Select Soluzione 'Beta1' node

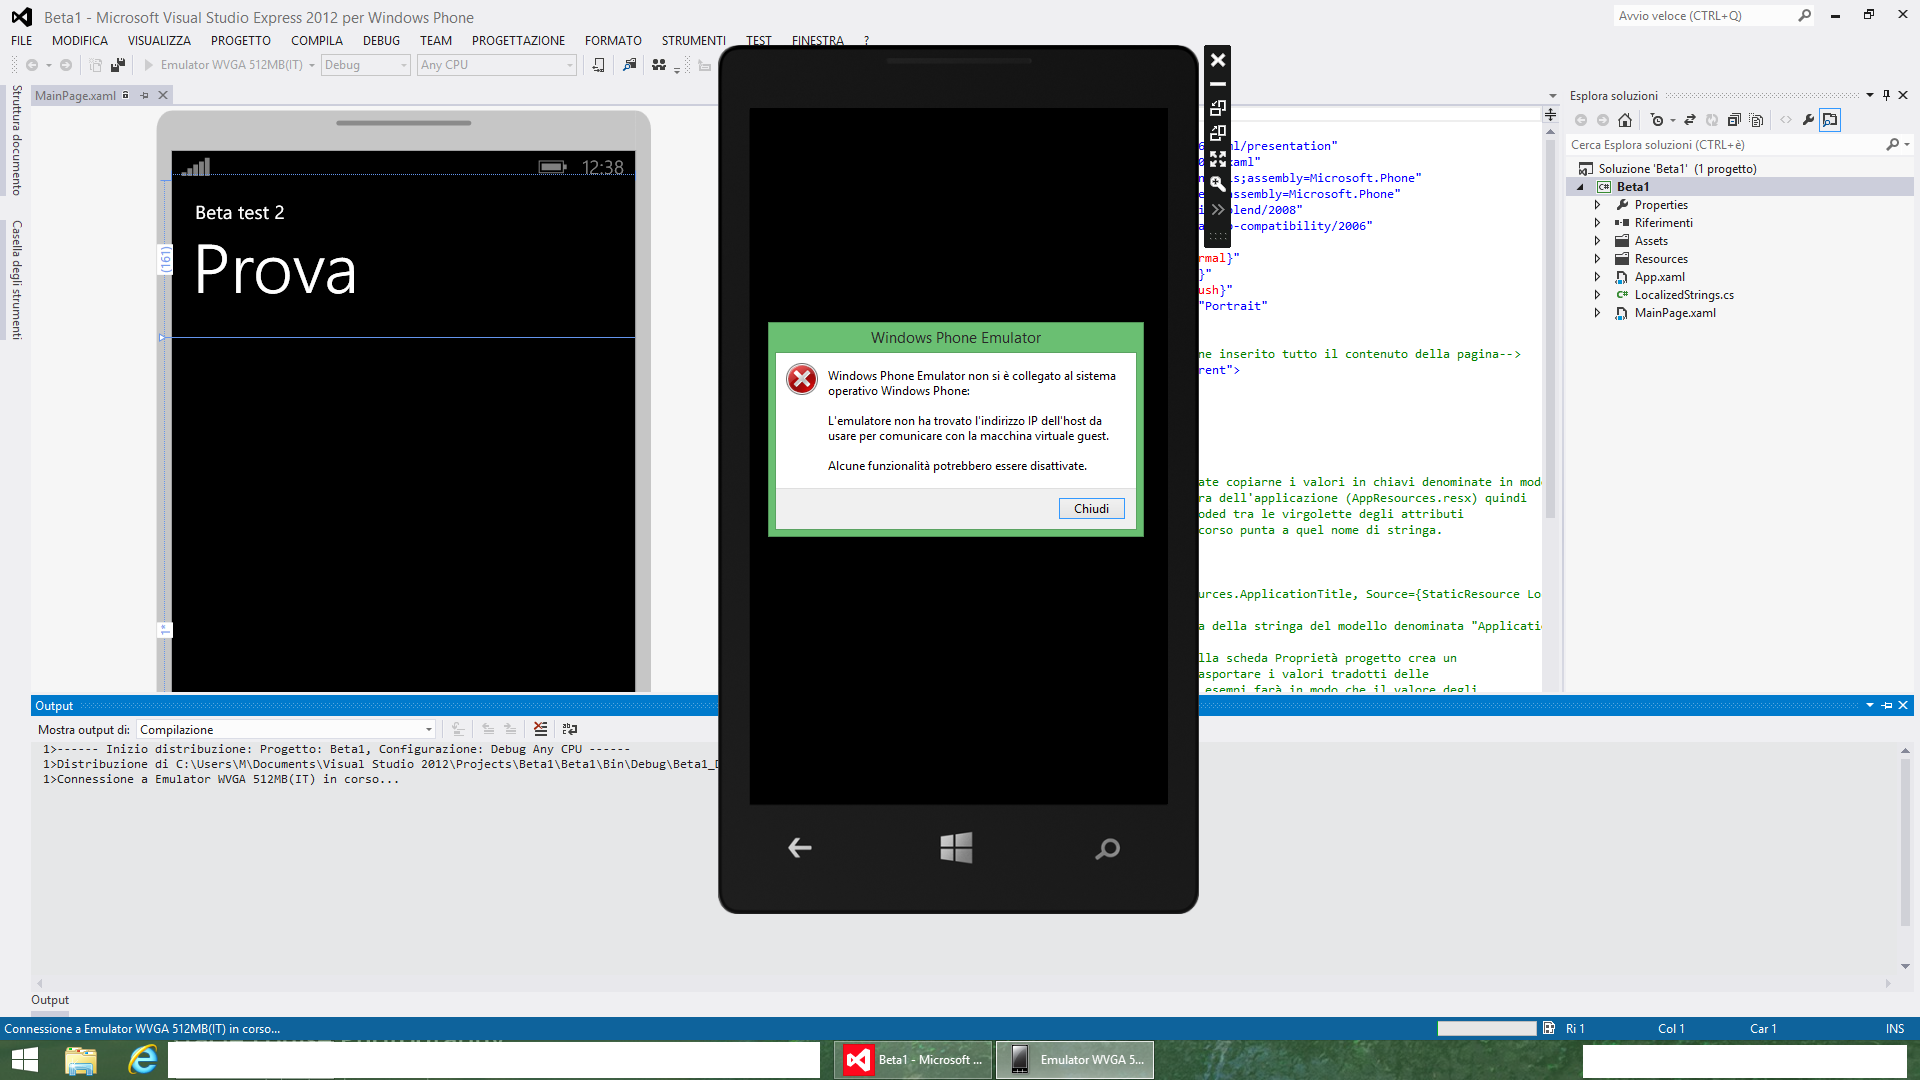[1677, 169]
